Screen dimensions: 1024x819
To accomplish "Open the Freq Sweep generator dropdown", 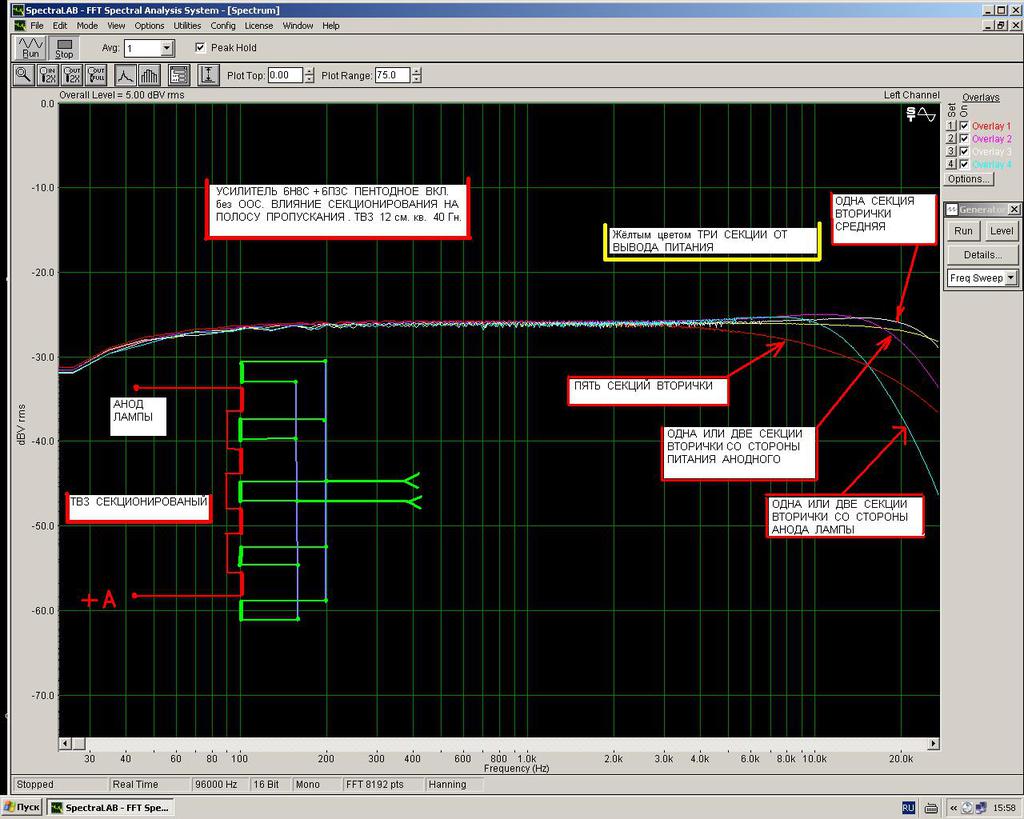I will 1011,278.
